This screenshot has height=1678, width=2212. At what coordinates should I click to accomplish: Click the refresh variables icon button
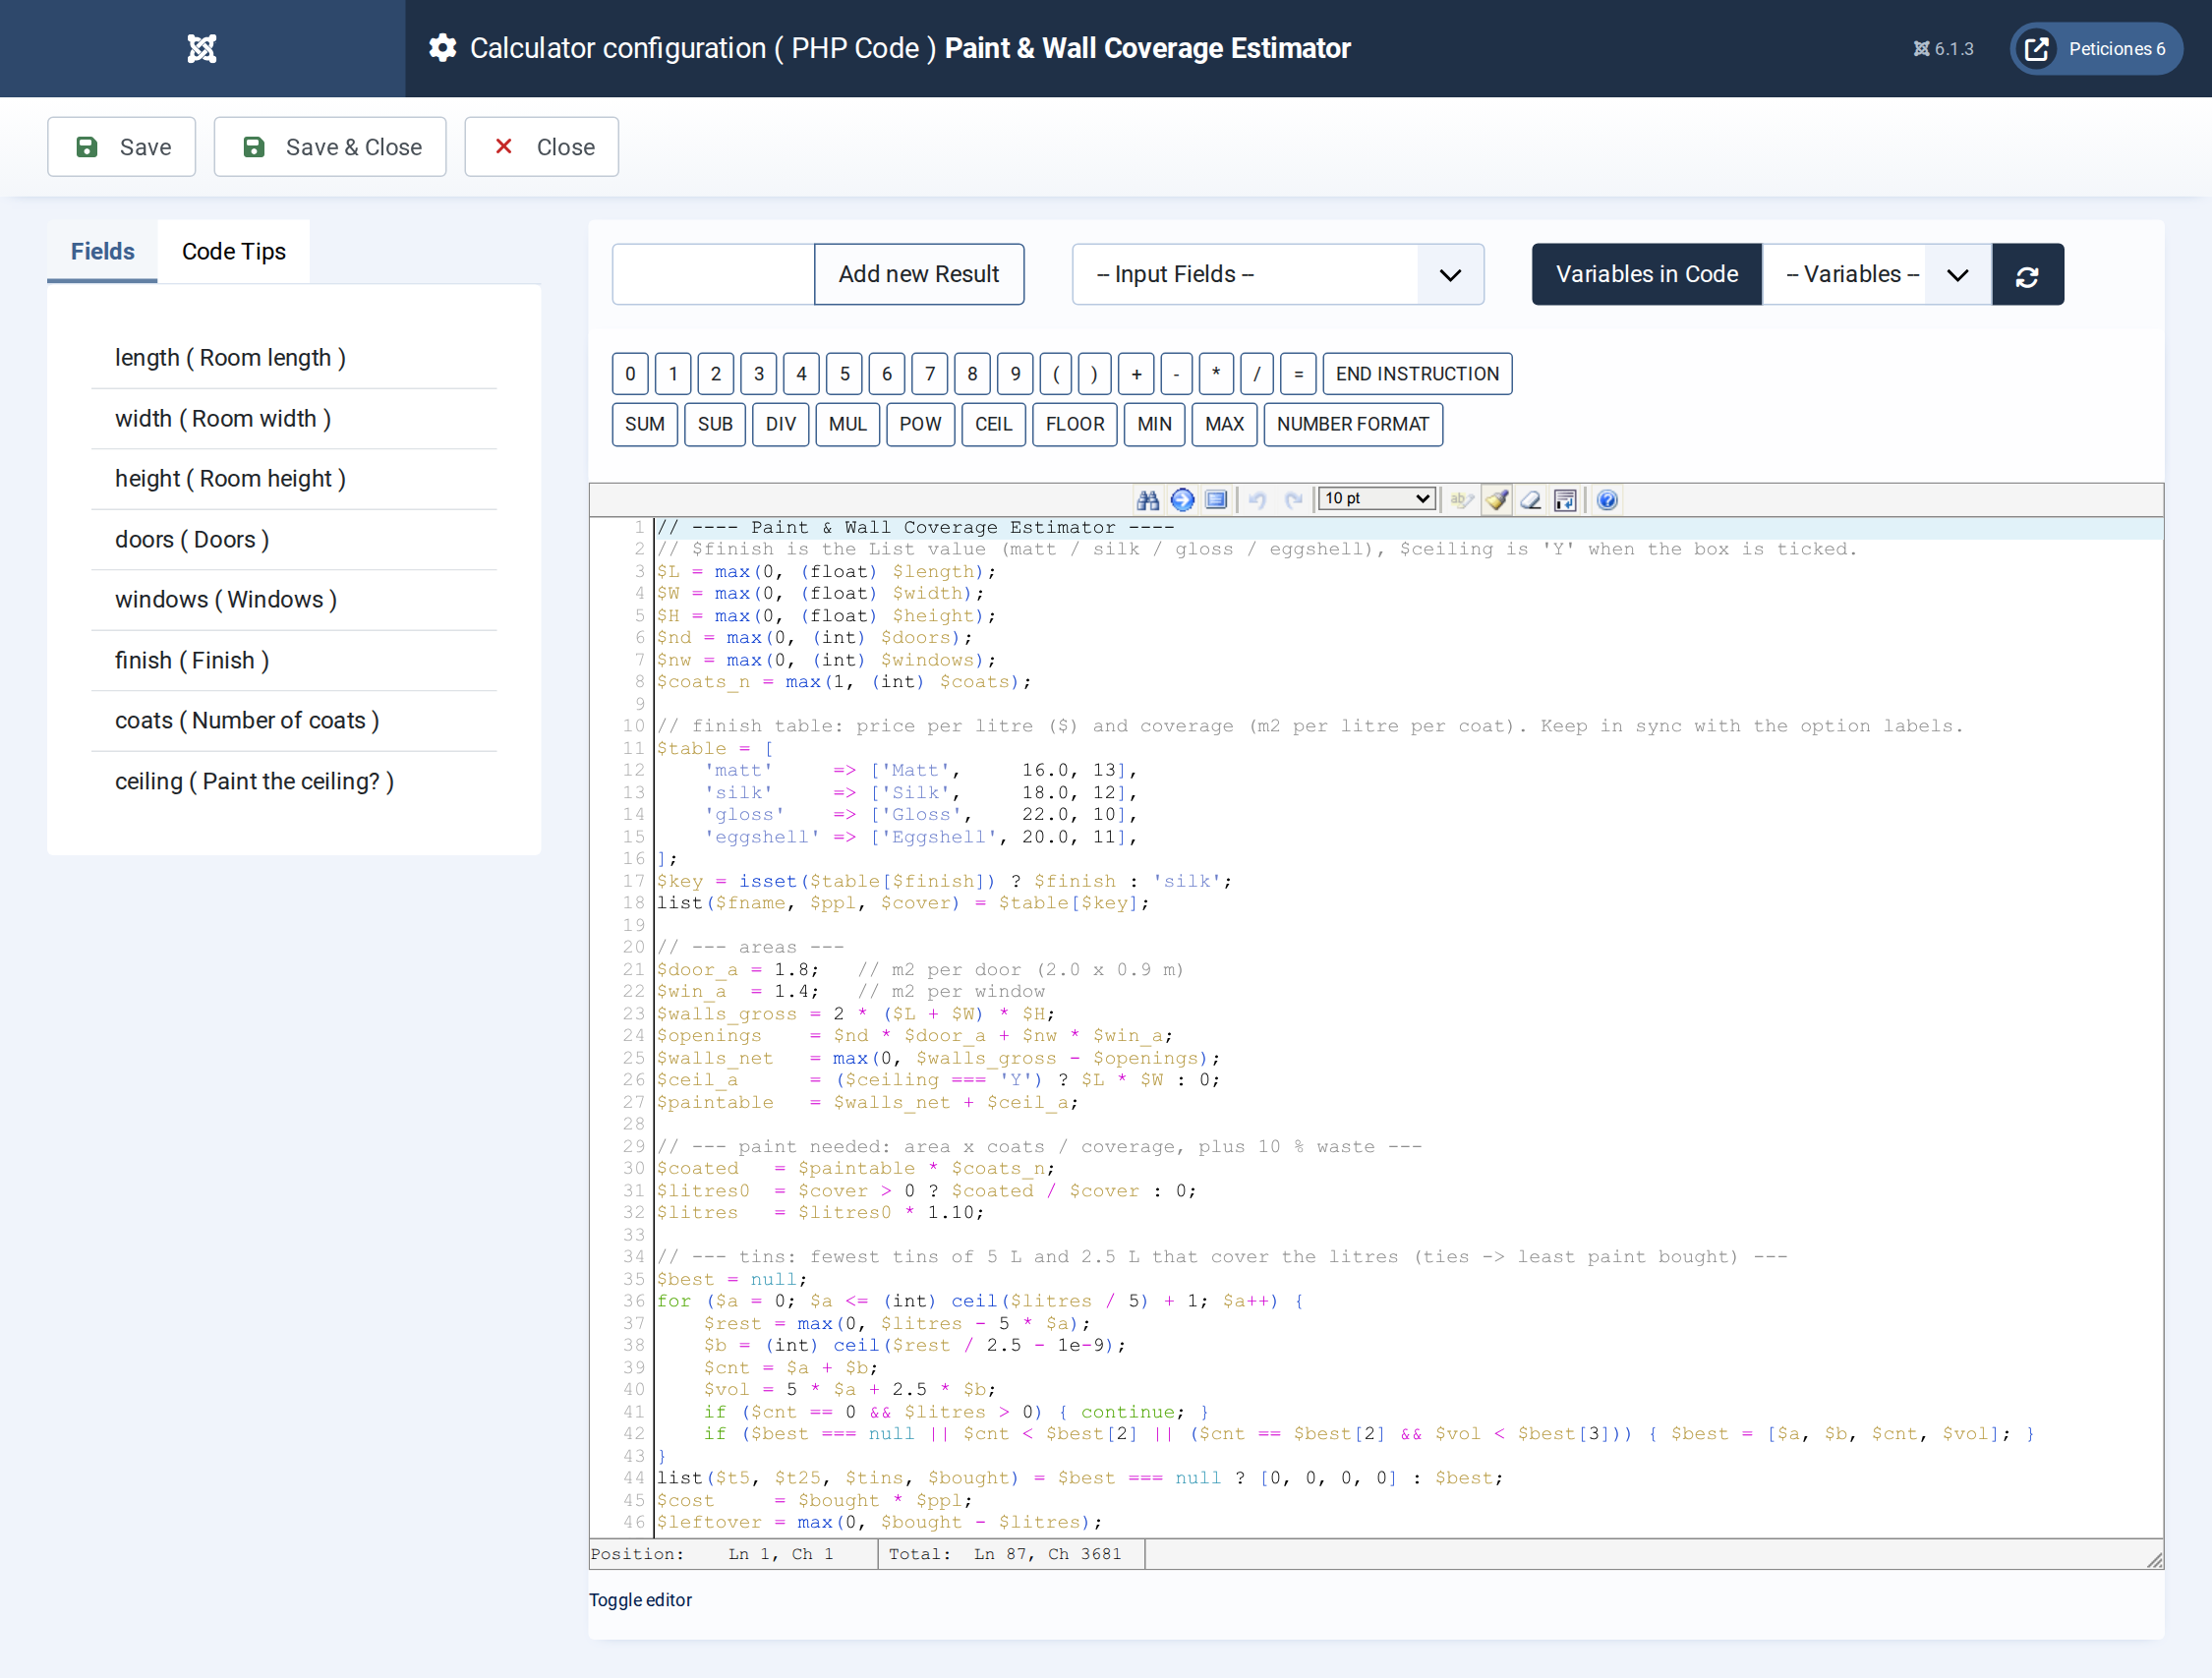2027,274
